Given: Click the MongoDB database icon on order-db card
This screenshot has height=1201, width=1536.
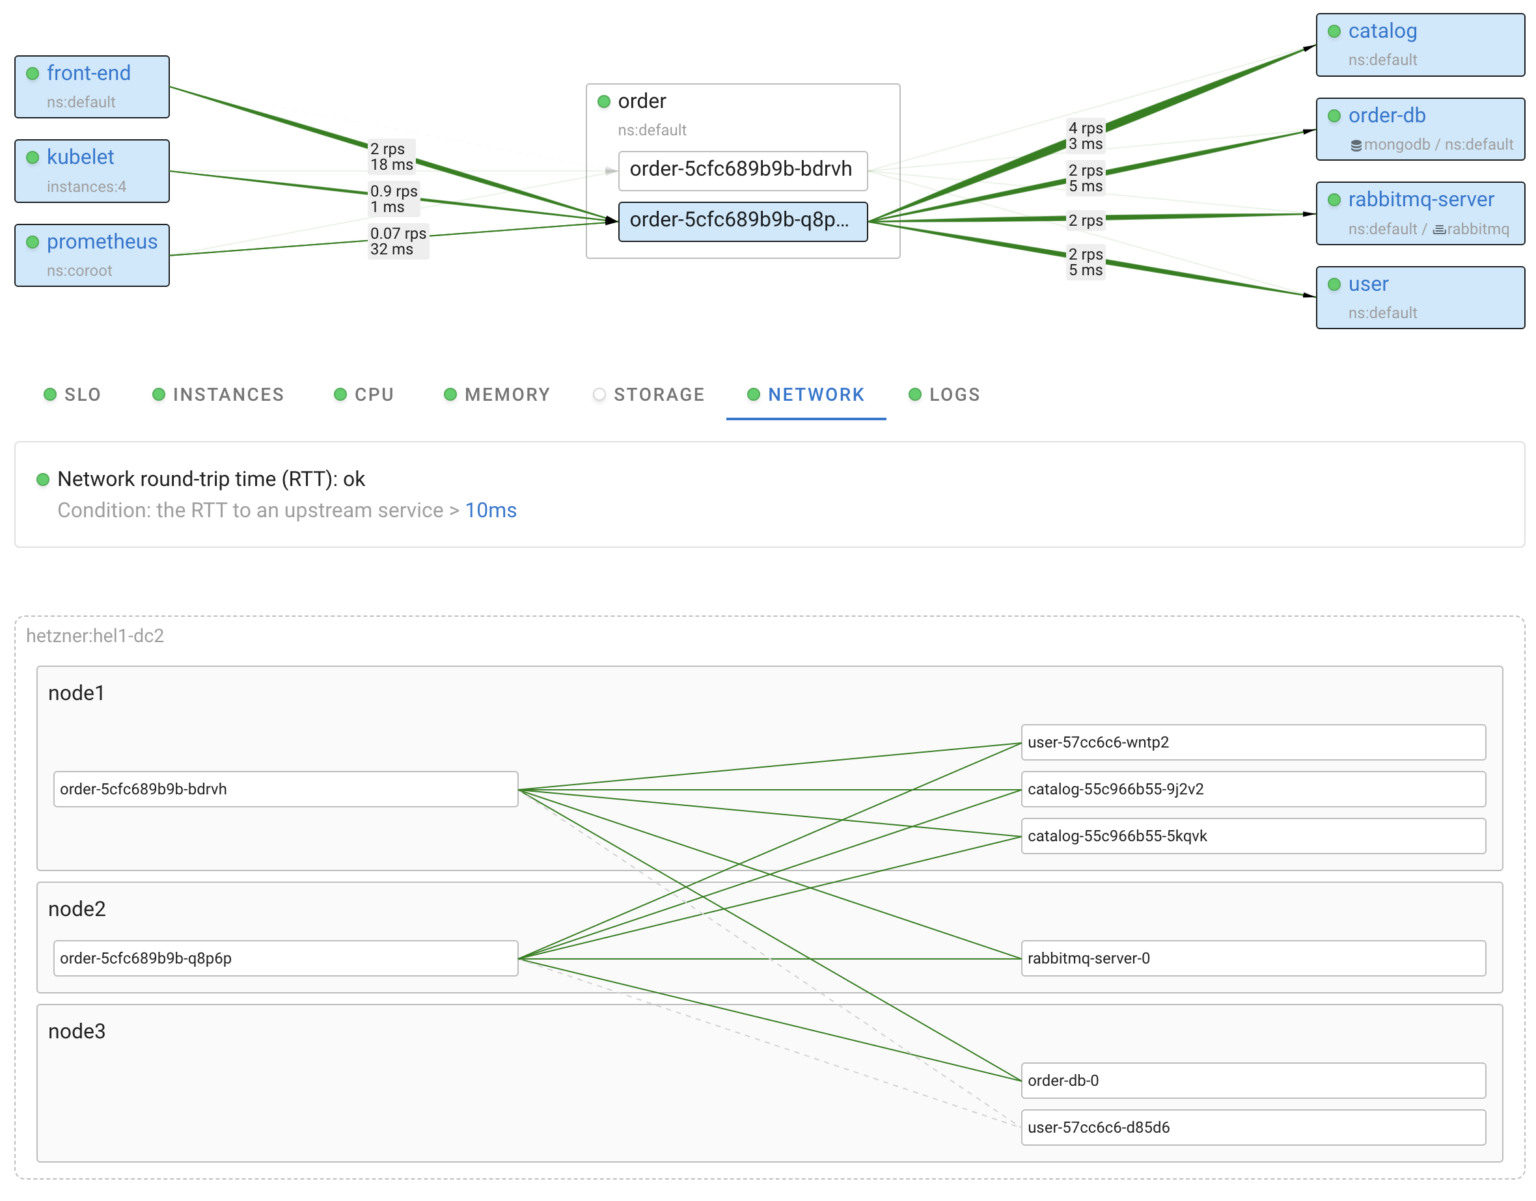Looking at the screenshot, I should click(1357, 145).
